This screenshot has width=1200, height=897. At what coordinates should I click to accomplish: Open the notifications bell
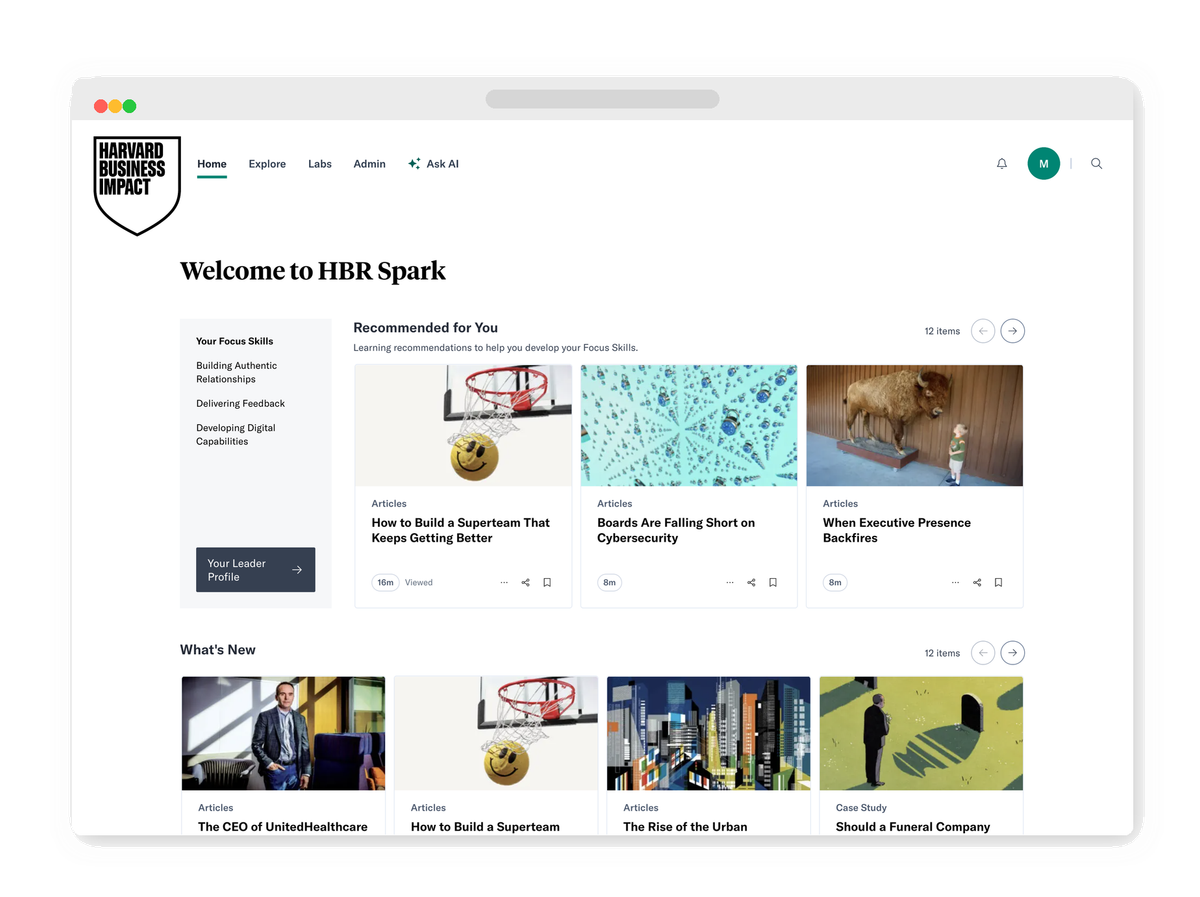point(1002,164)
